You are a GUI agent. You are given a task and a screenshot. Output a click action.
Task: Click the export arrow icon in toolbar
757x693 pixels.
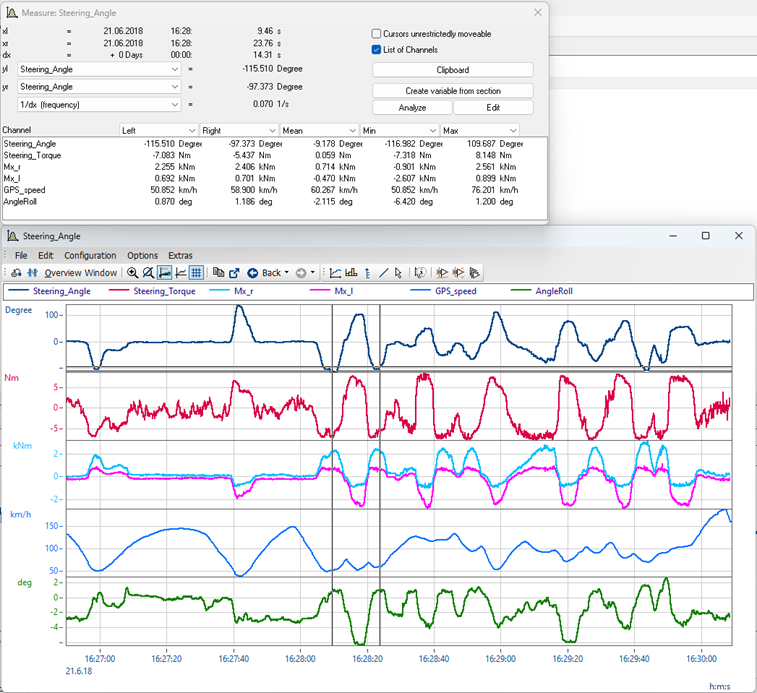point(234,272)
